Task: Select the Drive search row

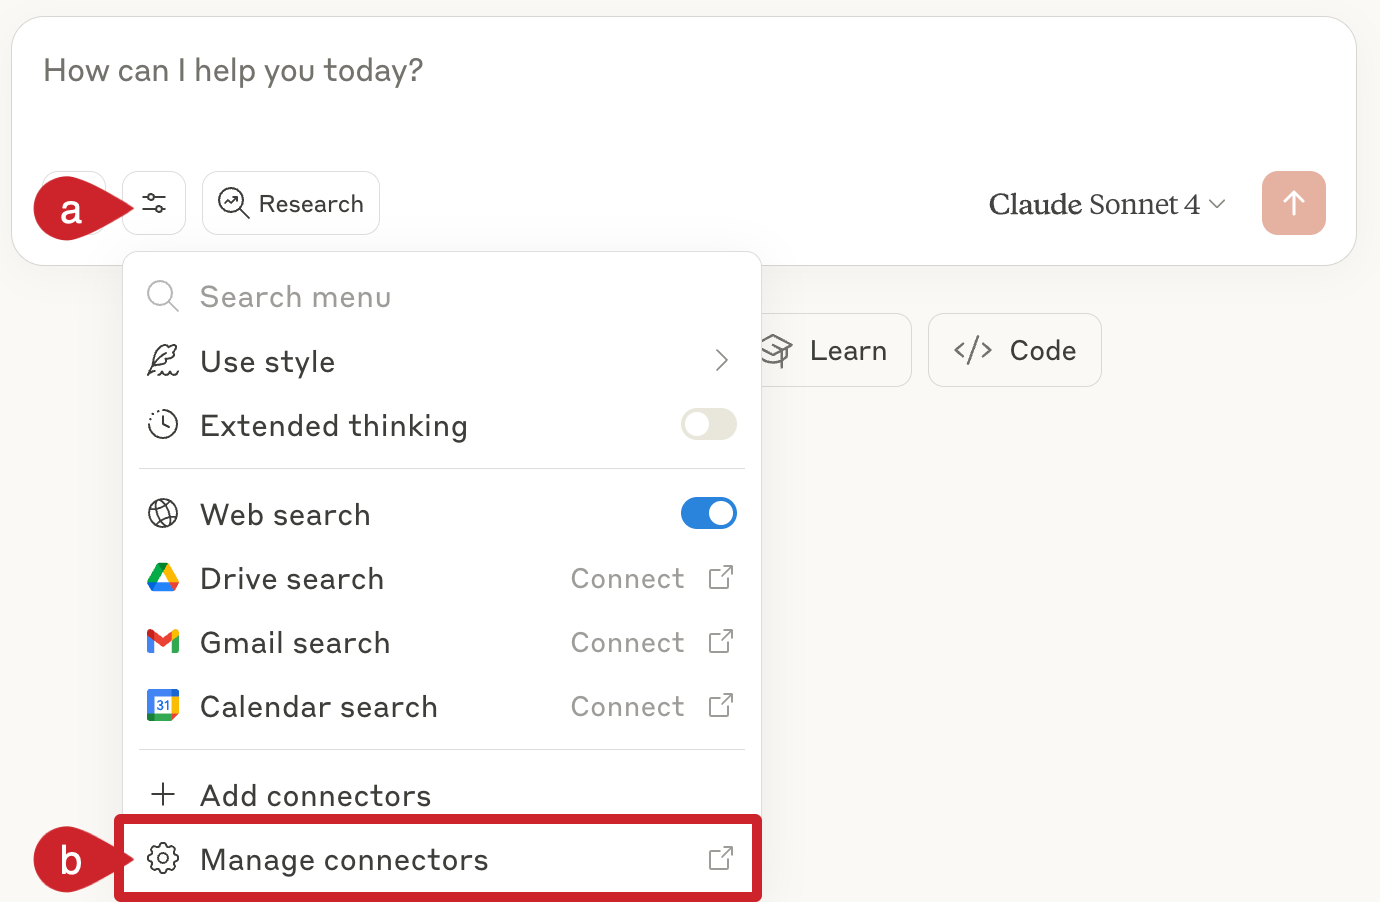Action: [x=442, y=578]
